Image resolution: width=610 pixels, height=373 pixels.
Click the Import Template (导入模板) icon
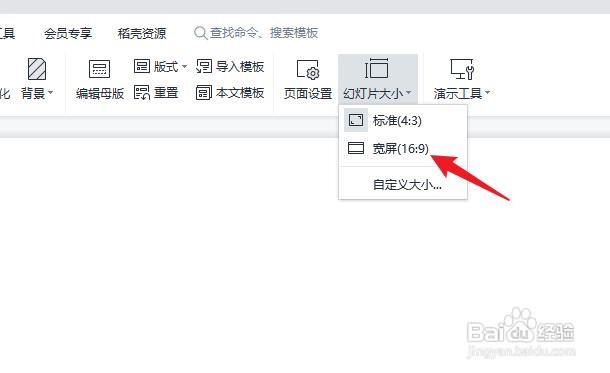(x=204, y=66)
